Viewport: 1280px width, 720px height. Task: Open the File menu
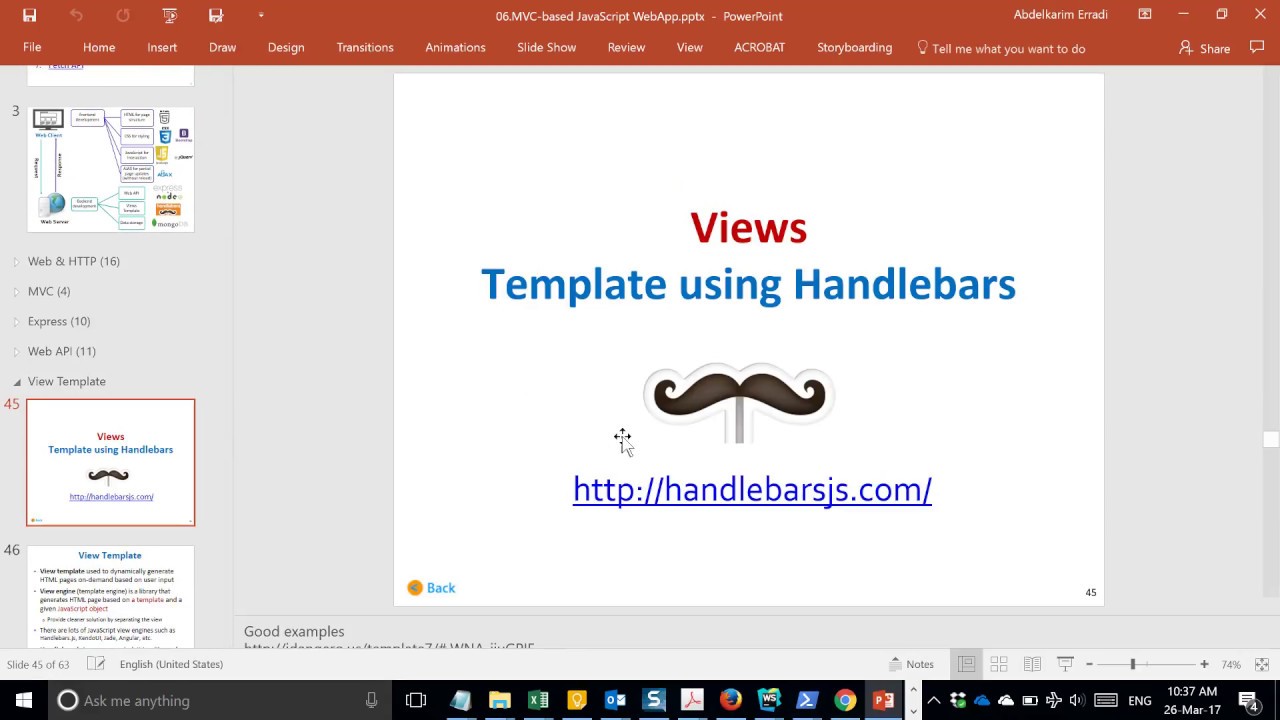[x=32, y=47]
